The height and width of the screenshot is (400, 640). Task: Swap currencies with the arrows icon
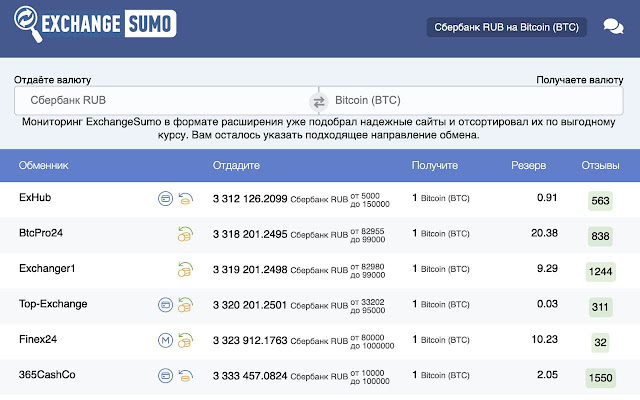point(319,102)
